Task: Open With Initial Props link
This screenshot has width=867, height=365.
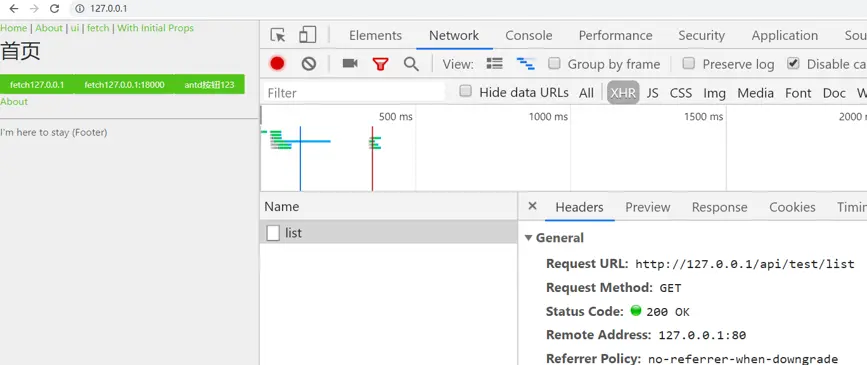Action: [155, 28]
